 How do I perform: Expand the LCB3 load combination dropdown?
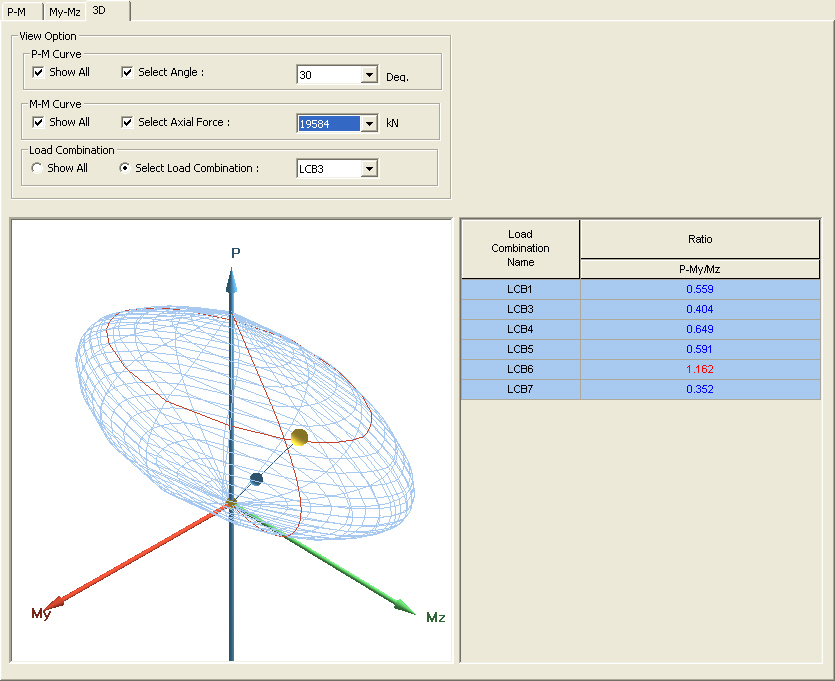coord(369,169)
